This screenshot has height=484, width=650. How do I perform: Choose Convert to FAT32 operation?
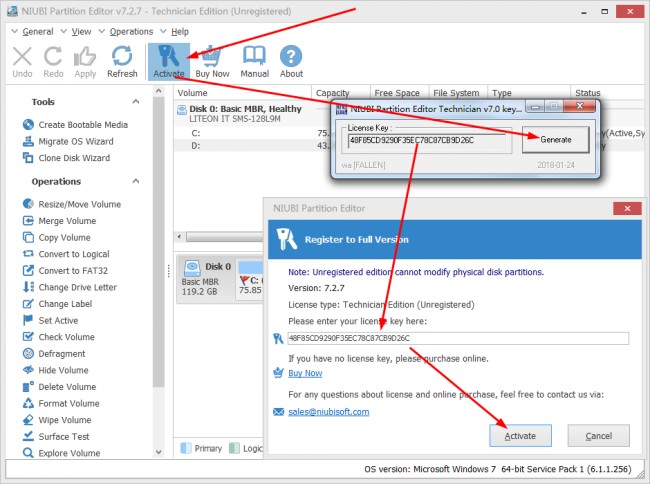[x=65, y=271]
